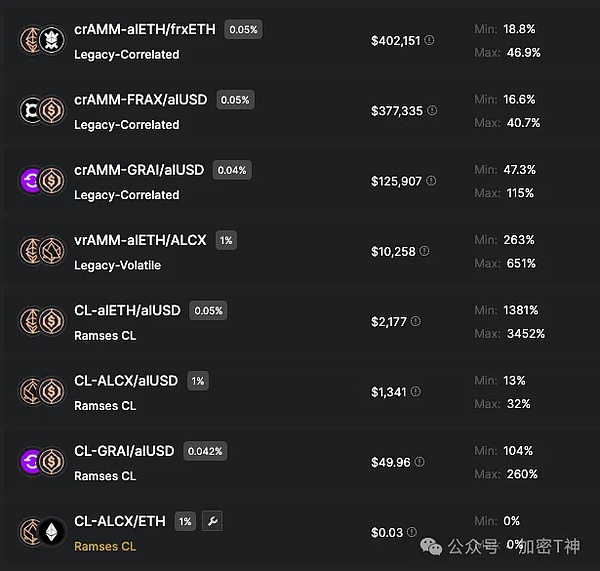Click the yellow Ramses CL label

[105, 546]
